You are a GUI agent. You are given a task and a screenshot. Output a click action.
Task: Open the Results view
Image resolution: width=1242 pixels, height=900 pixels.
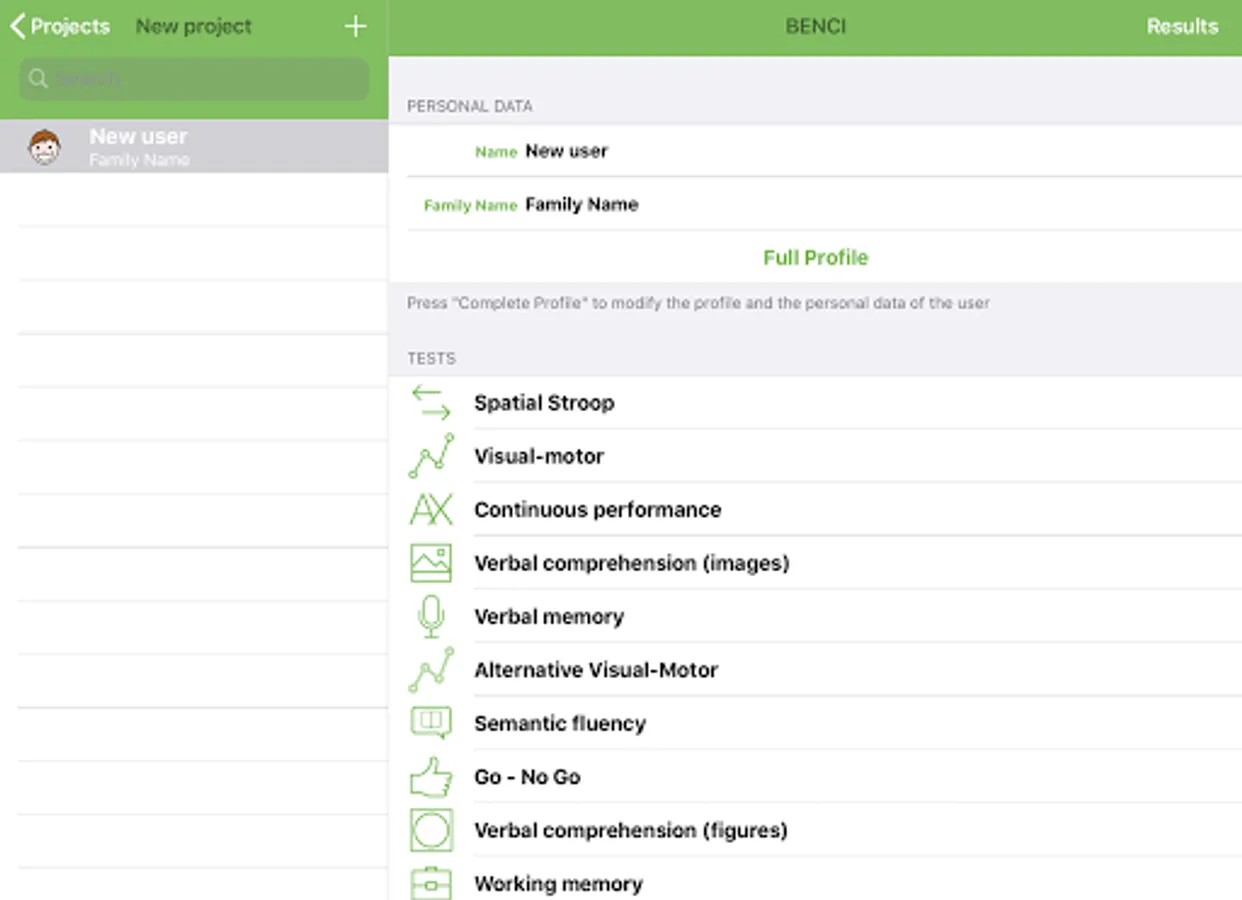pos(1182,27)
